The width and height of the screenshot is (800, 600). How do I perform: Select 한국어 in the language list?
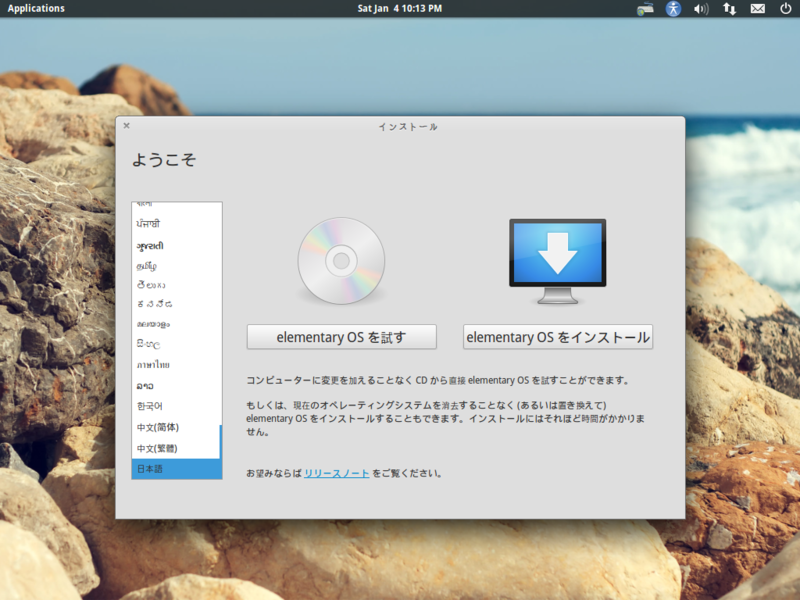coord(176,406)
